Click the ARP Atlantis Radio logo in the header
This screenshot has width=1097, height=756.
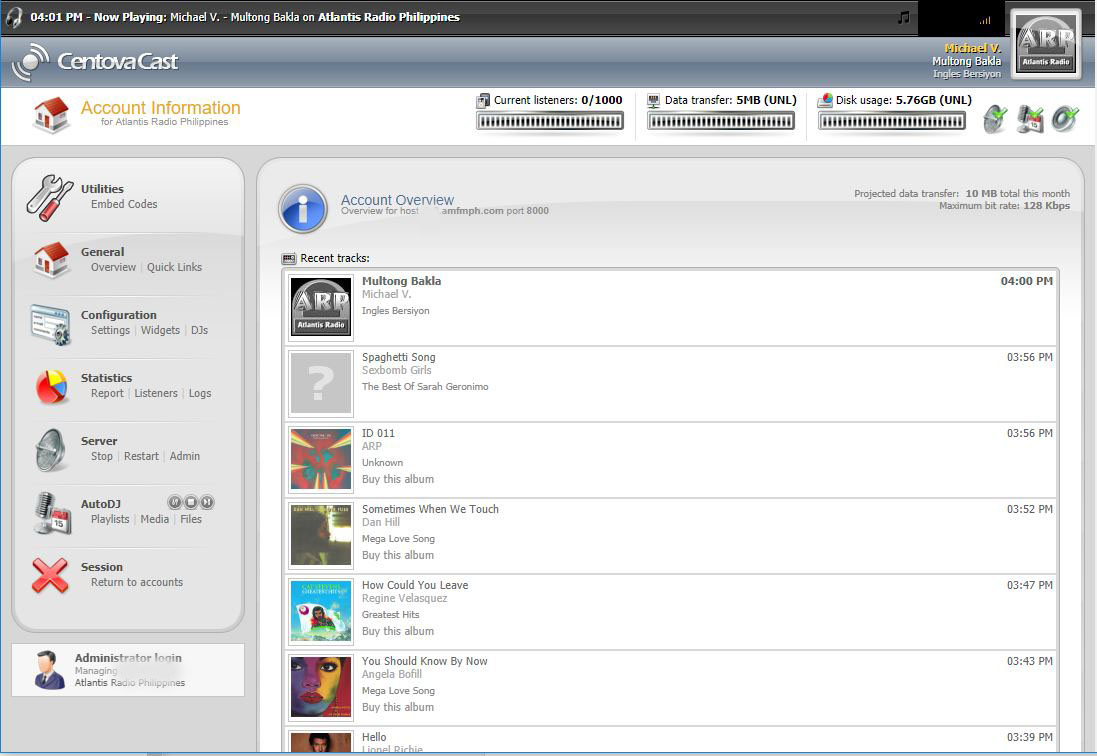tap(1046, 44)
